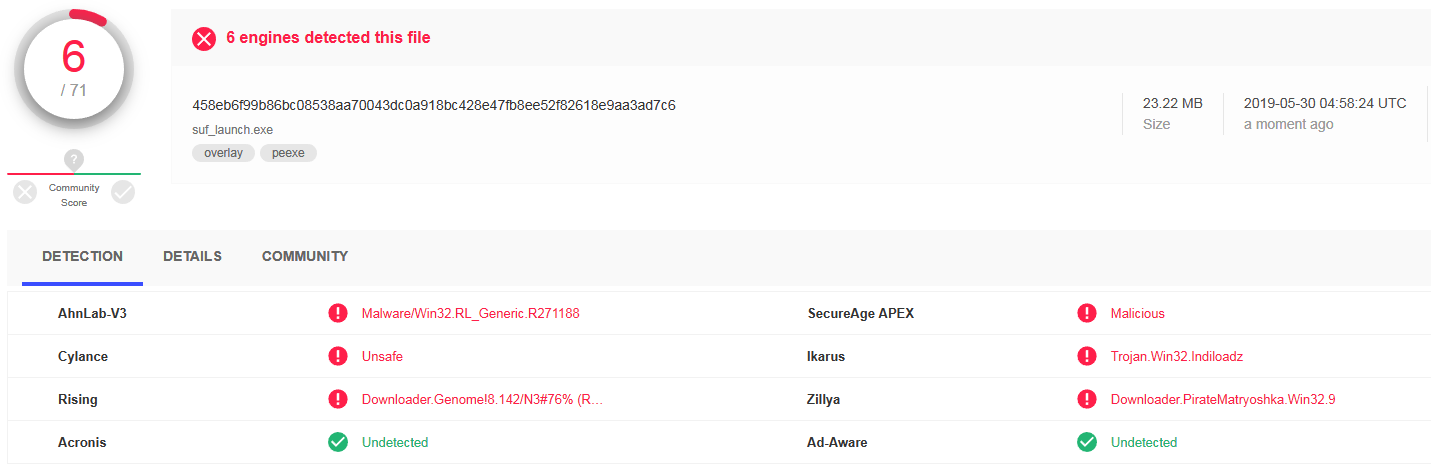The height and width of the screenshot is (464, 1431).
Task: Click the overlay tag
Action: (223, 154)
